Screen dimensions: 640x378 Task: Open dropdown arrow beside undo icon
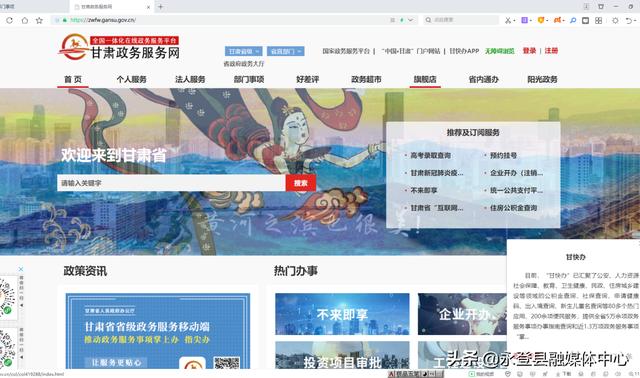635,21
